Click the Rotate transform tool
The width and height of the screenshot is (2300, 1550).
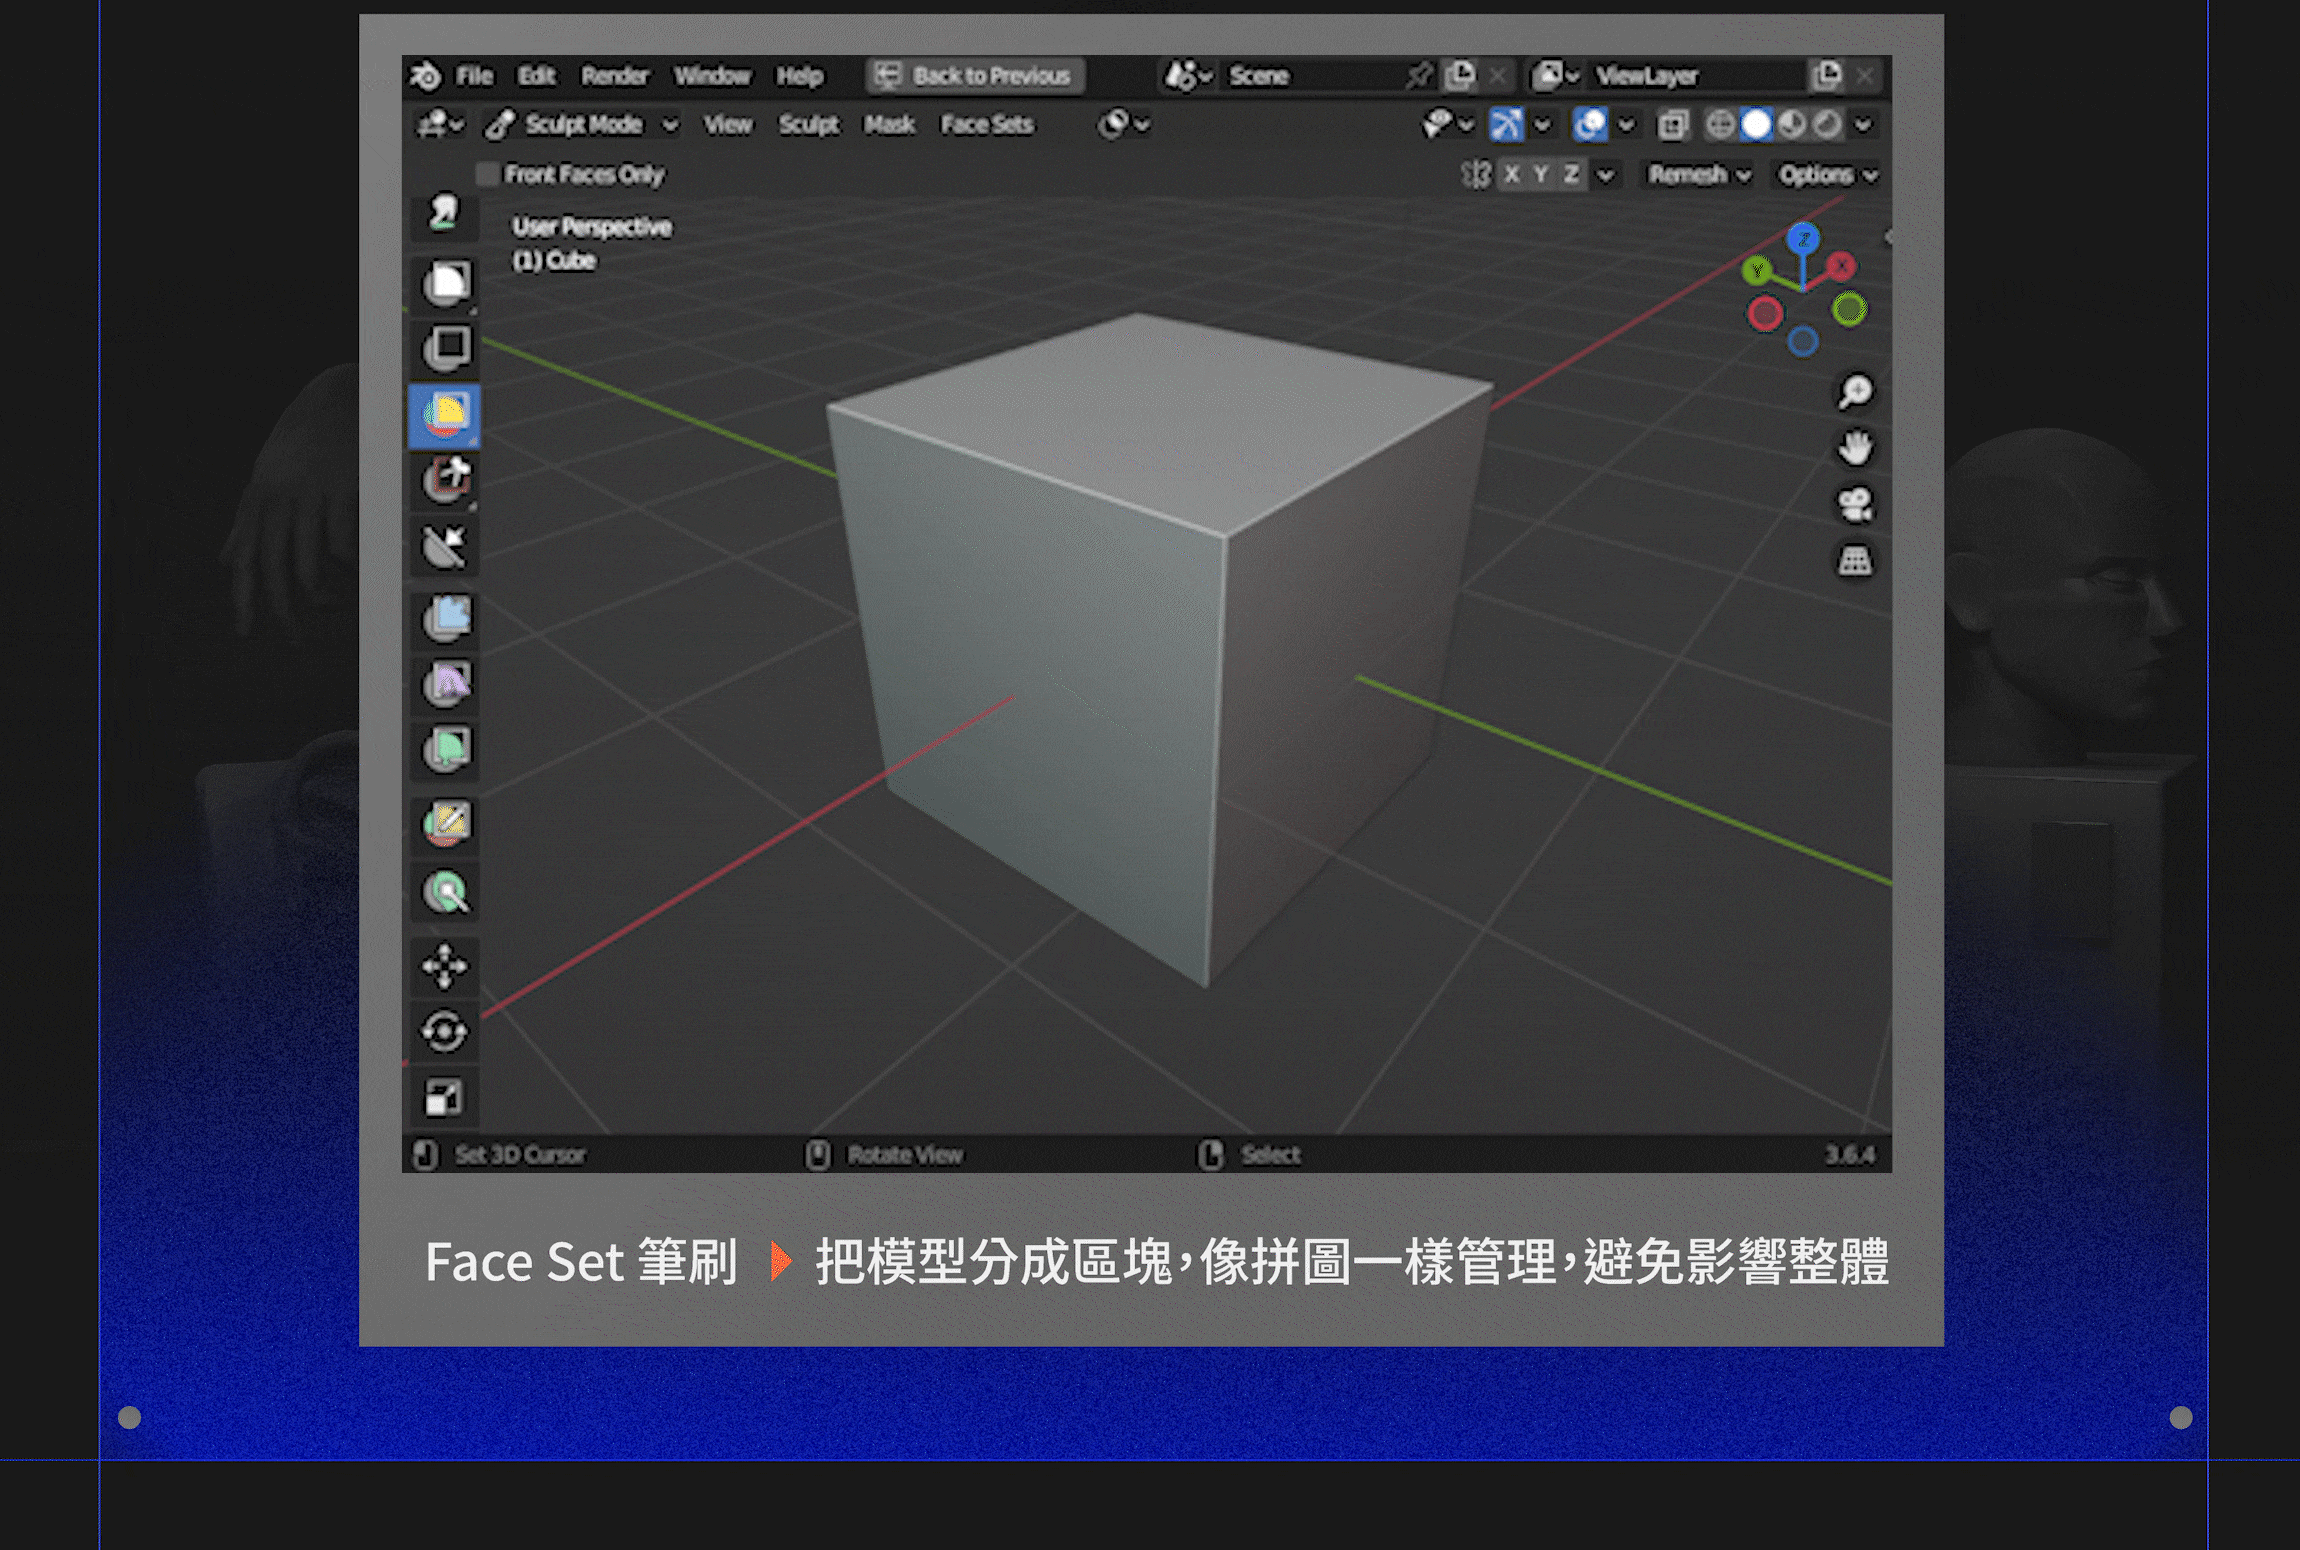(x=444, y=1031)
